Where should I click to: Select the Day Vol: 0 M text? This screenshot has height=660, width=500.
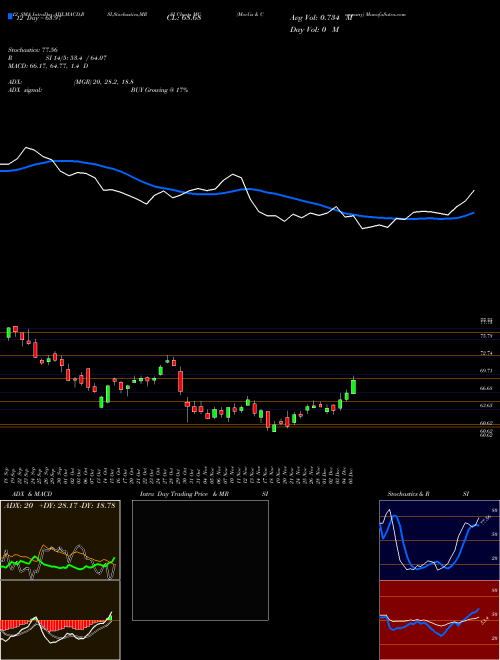click(314, 30)
